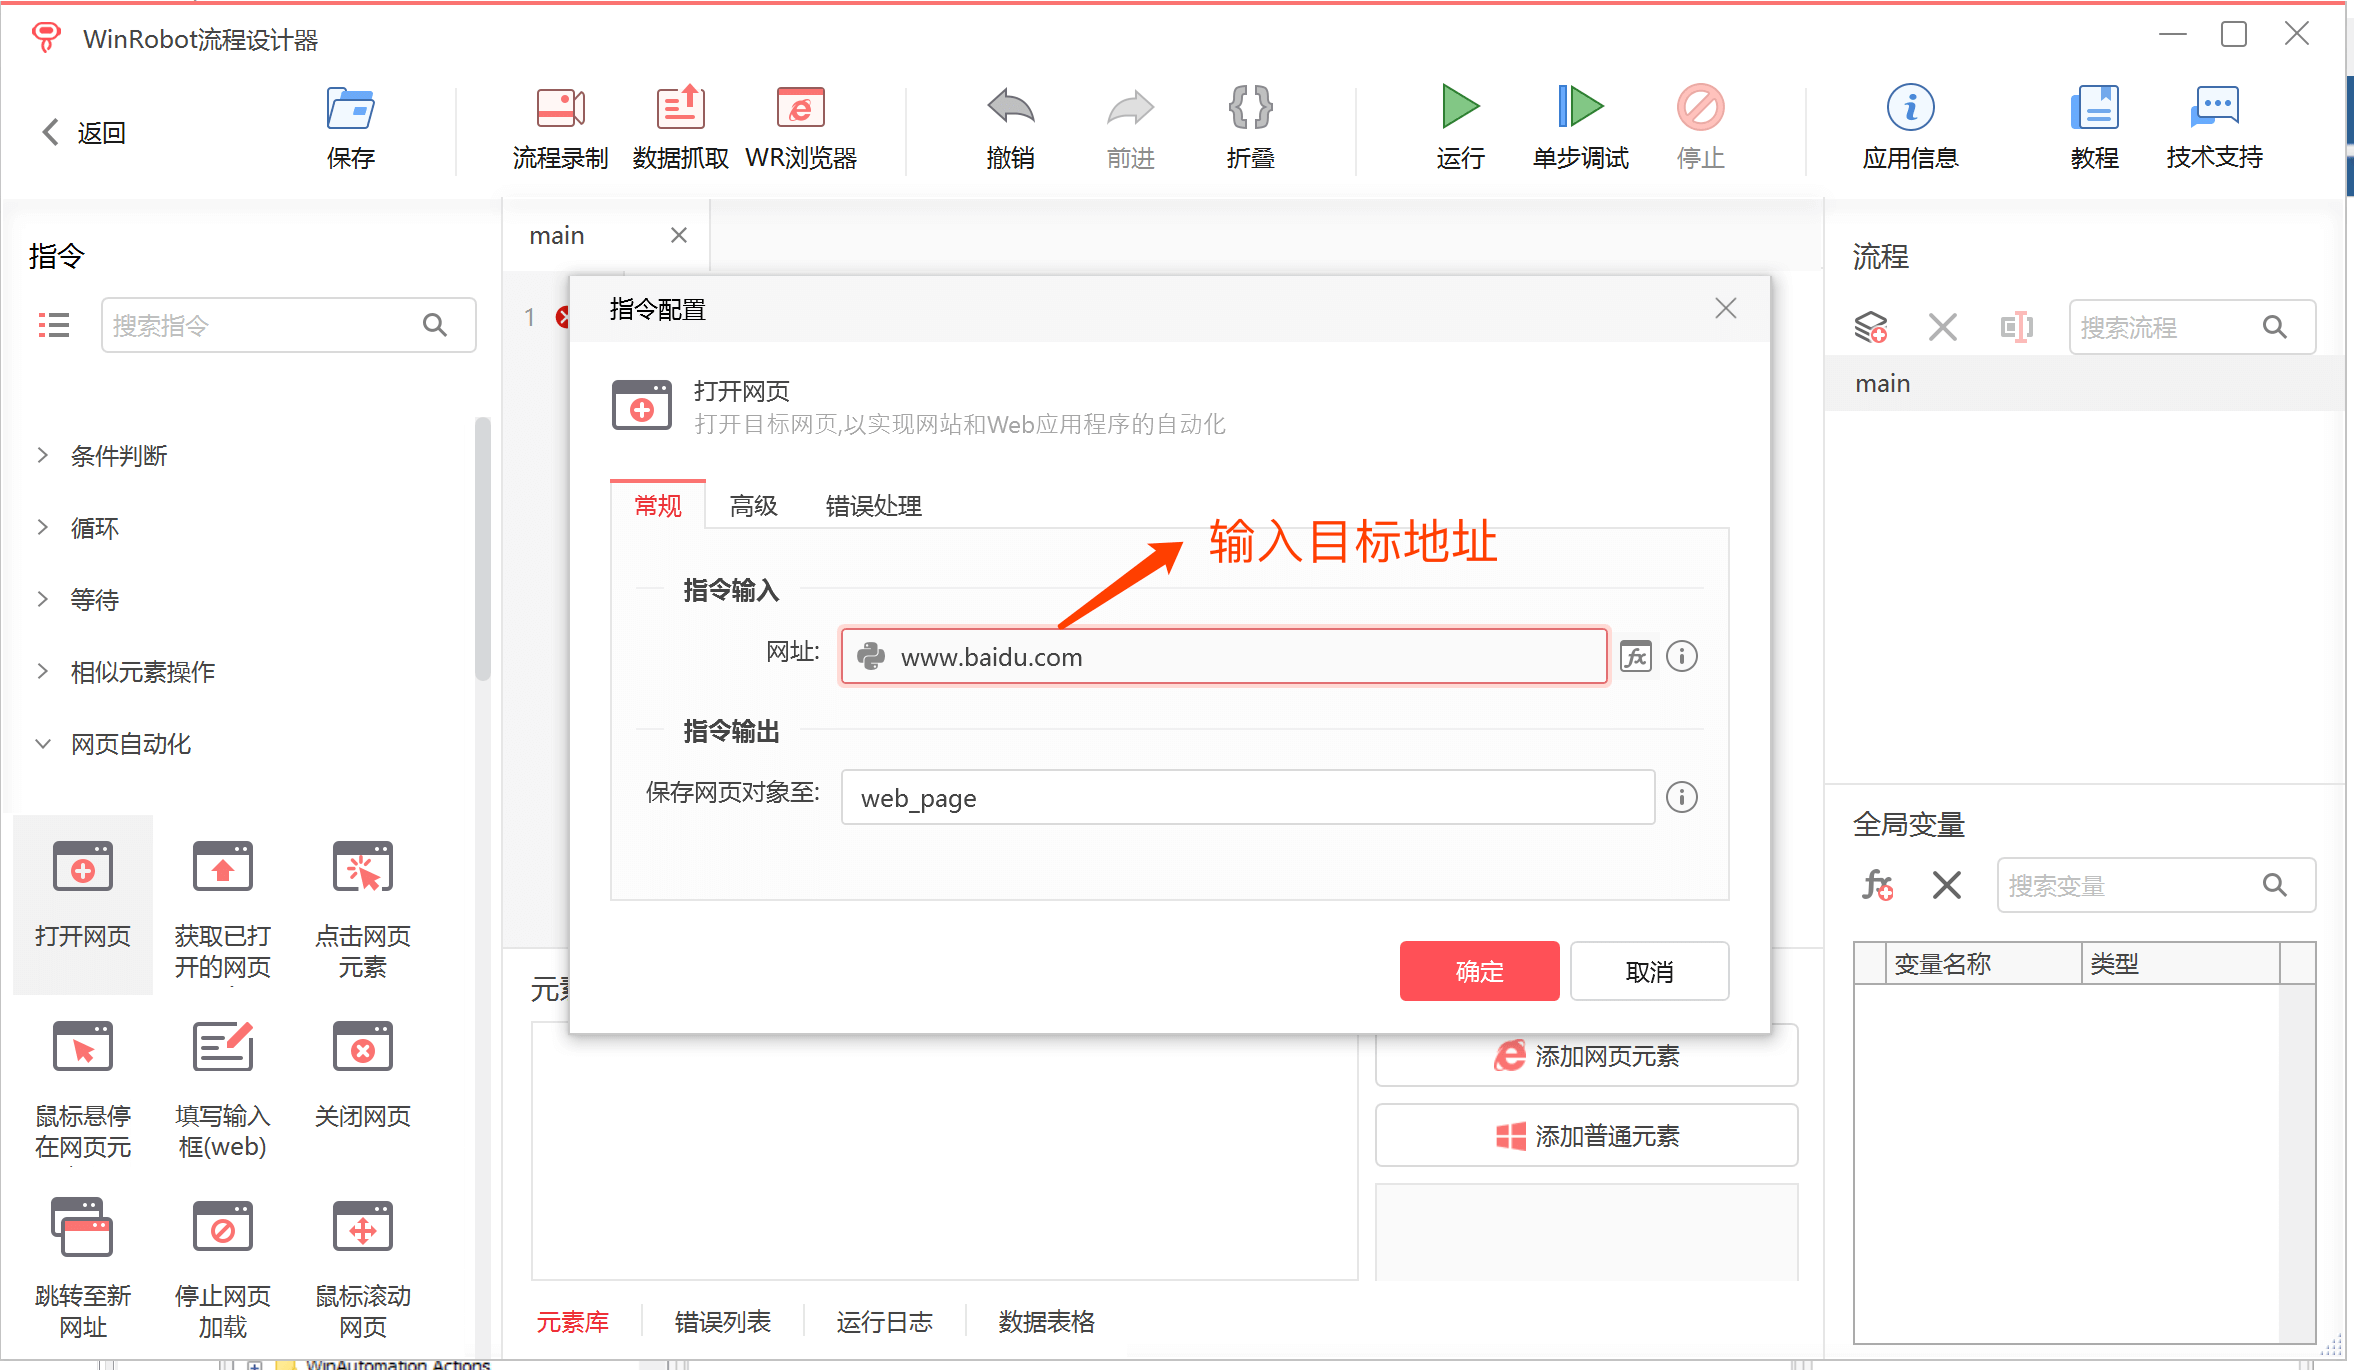Launch the WR浏览器 browser icon

pos(800,108)
